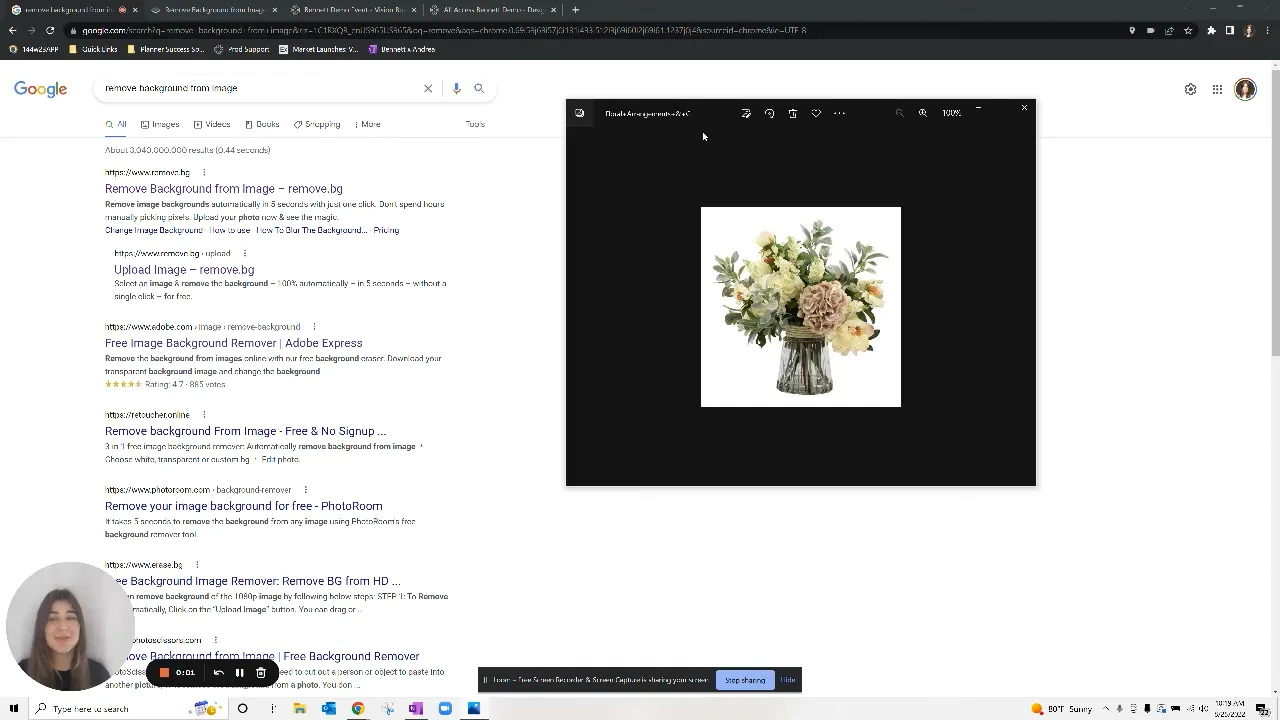This screenshot has width=1280, height=720.
Task: Open the options menu for retoucher.online result
Action: 204,415
